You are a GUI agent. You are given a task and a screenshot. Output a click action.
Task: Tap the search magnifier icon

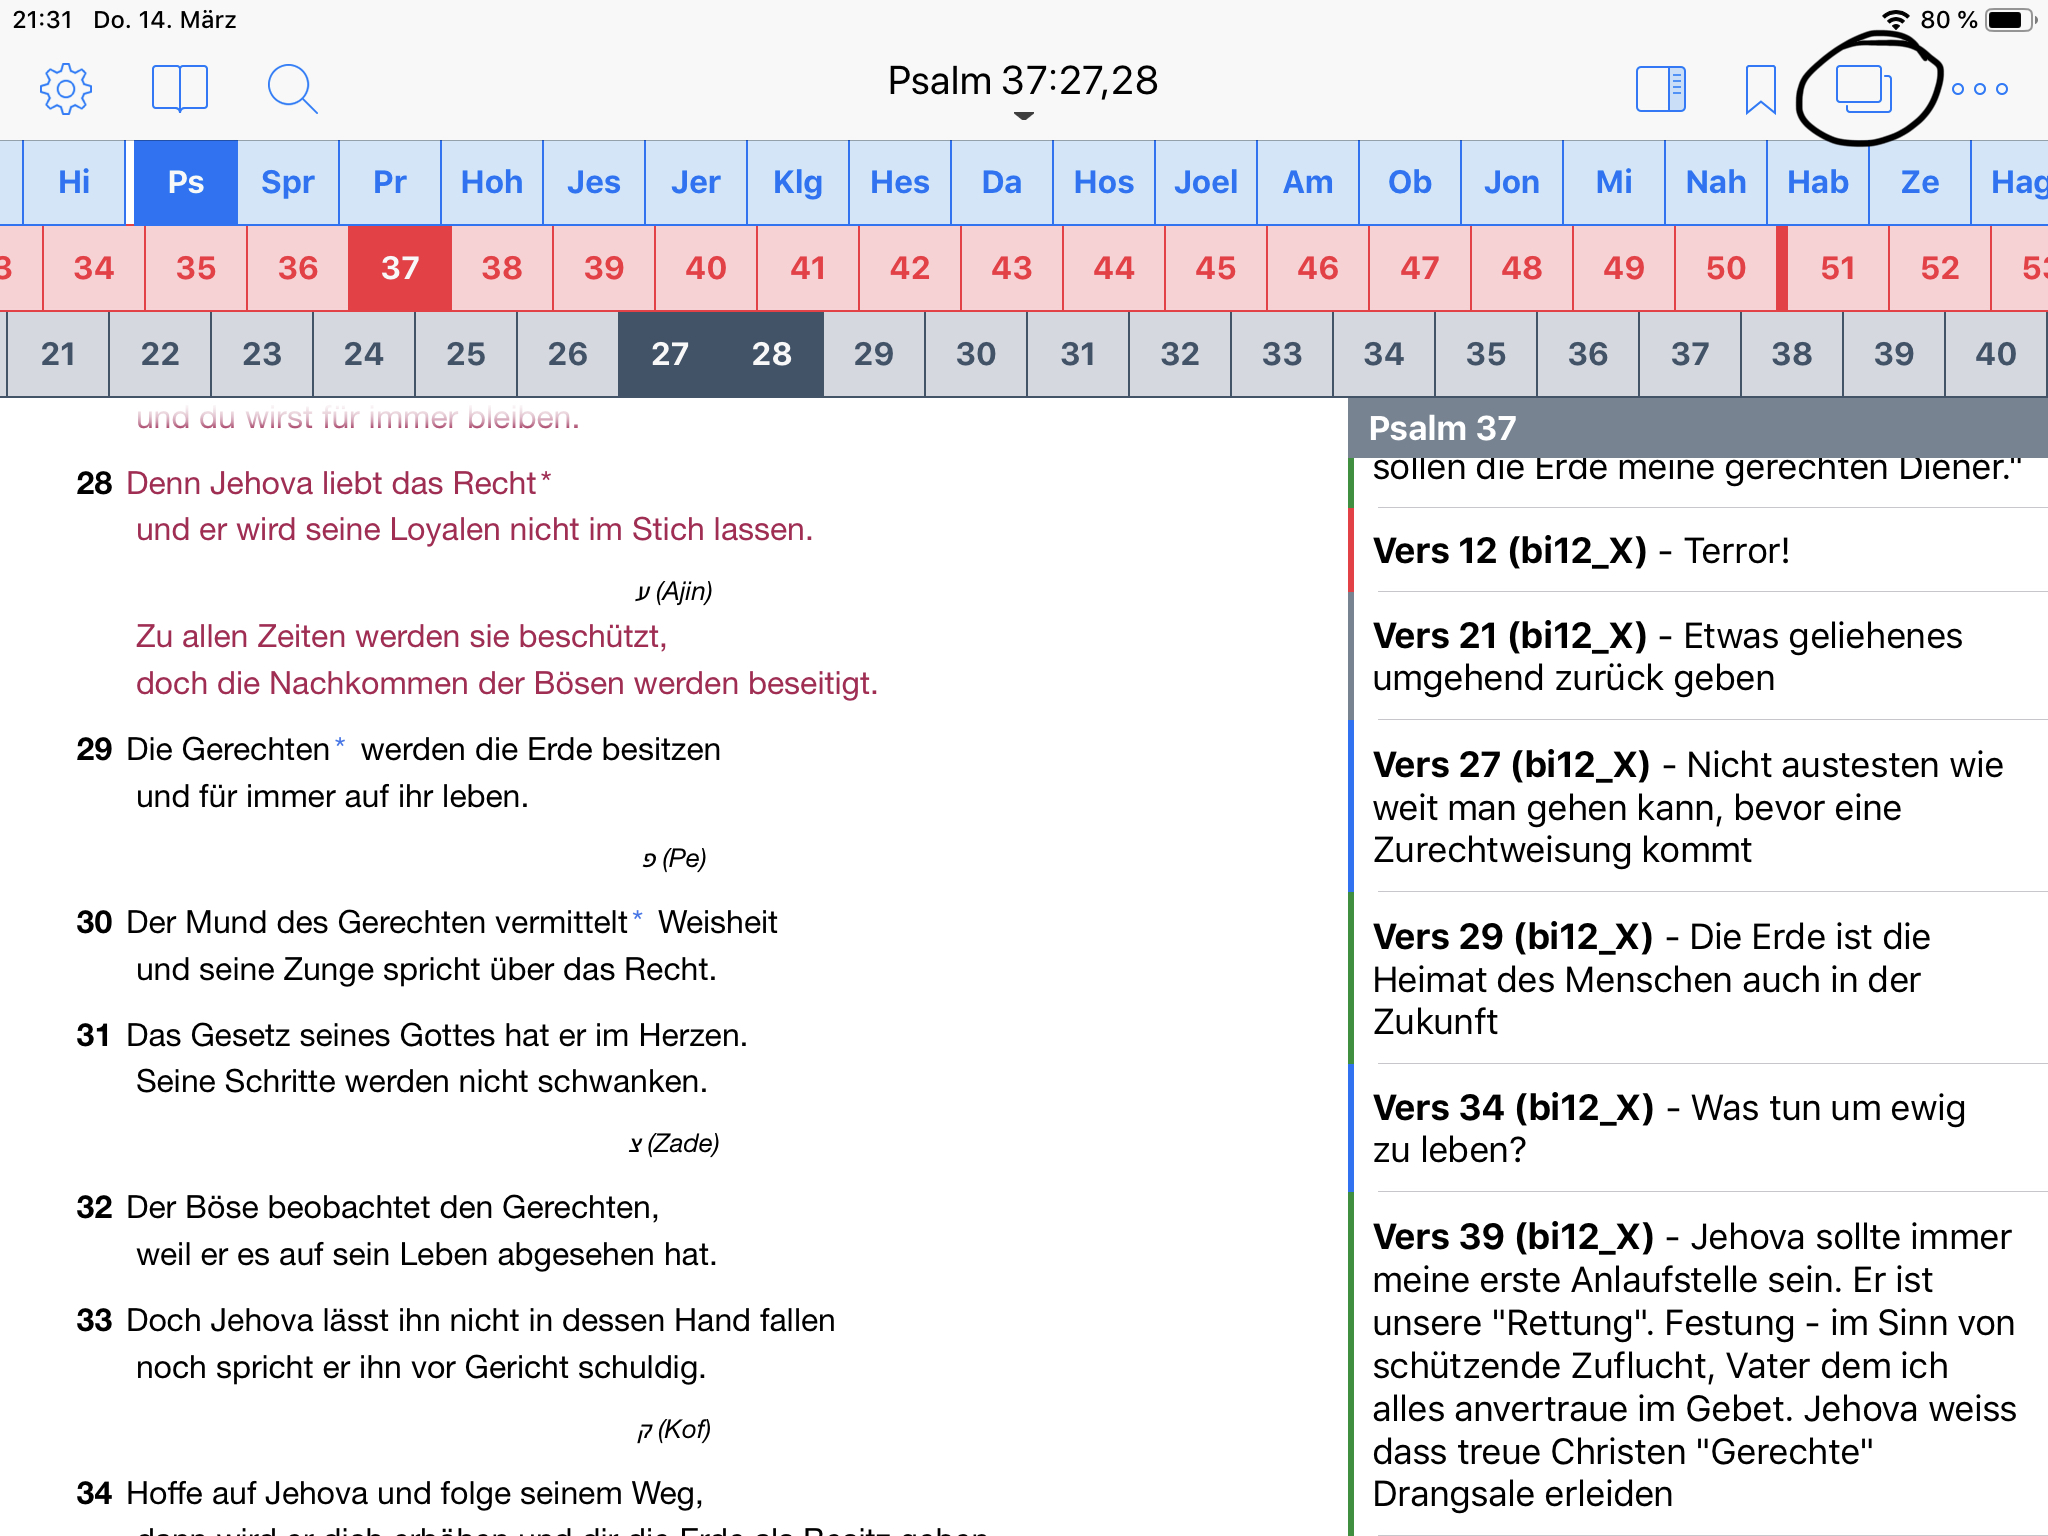(x=292, y=89)
